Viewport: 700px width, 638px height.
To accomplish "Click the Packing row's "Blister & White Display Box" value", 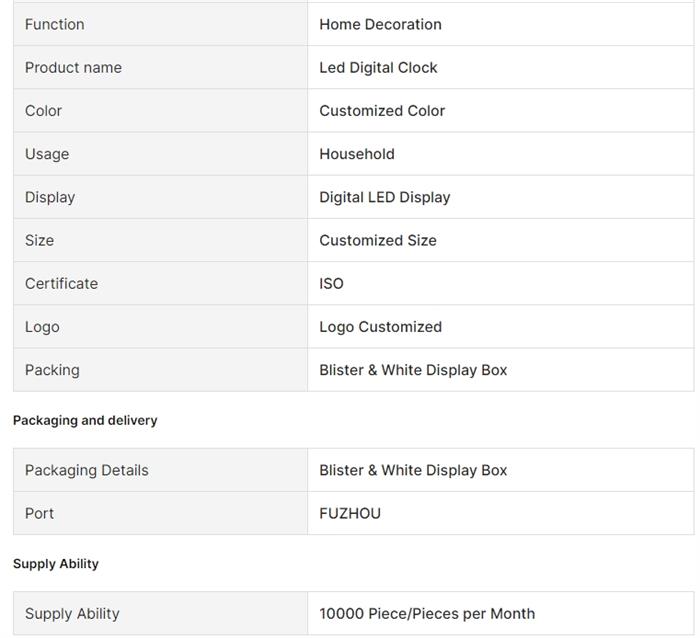I will pos(413,370).
